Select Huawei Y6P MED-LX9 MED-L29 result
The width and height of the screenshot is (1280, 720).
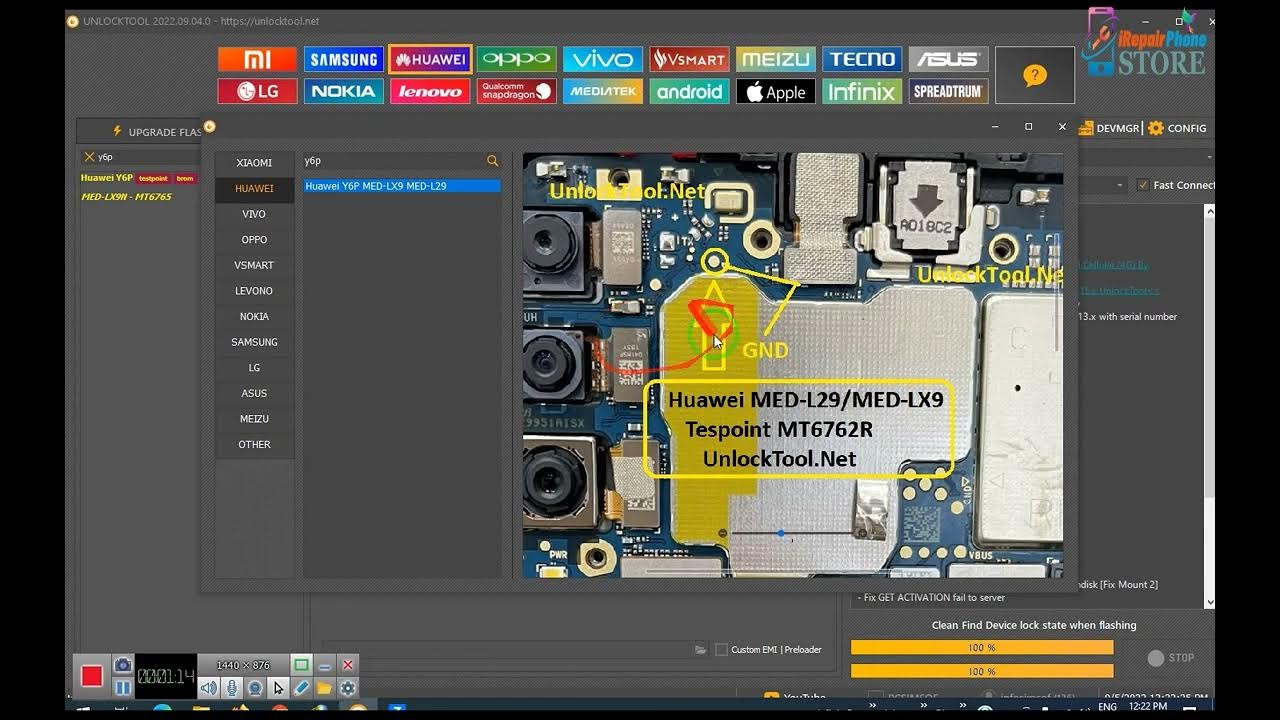(x=402, y=186)
